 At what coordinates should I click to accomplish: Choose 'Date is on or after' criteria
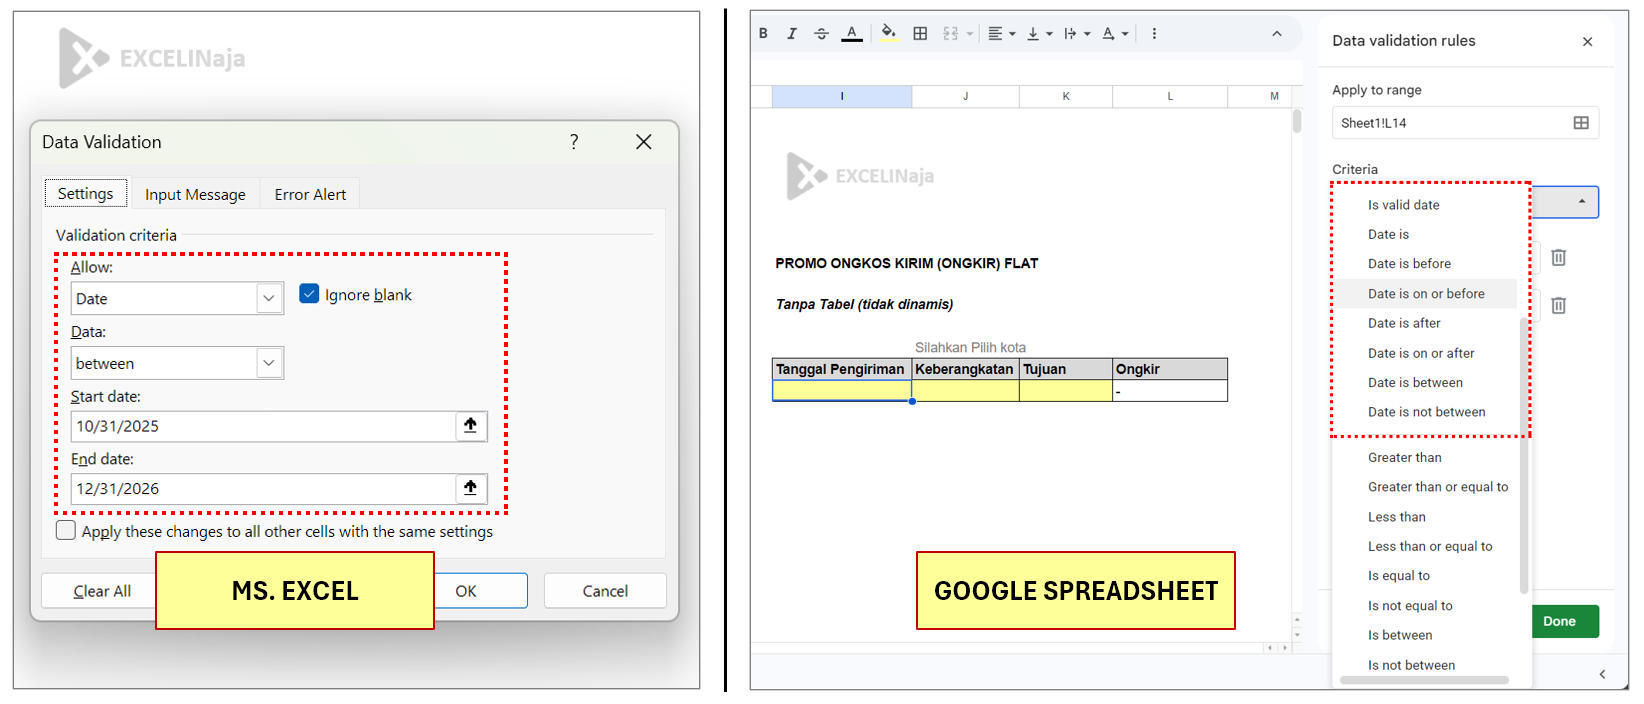pyautogui.click(x=1421, y=353)
